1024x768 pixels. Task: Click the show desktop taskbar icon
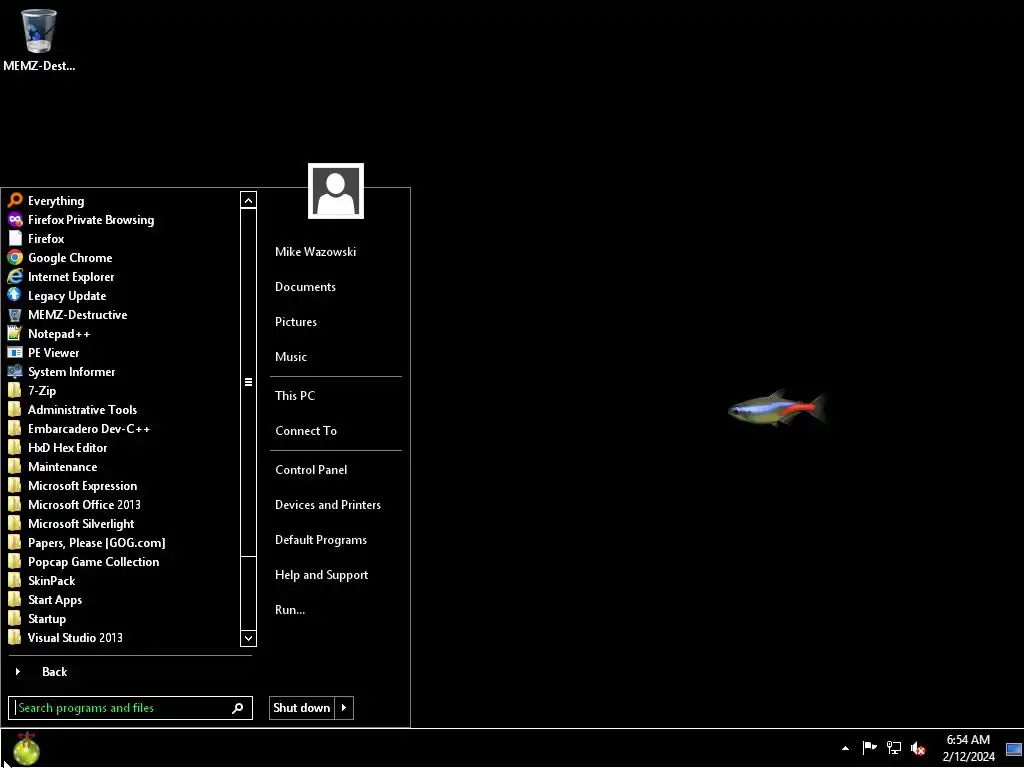tap(1014, 749)
